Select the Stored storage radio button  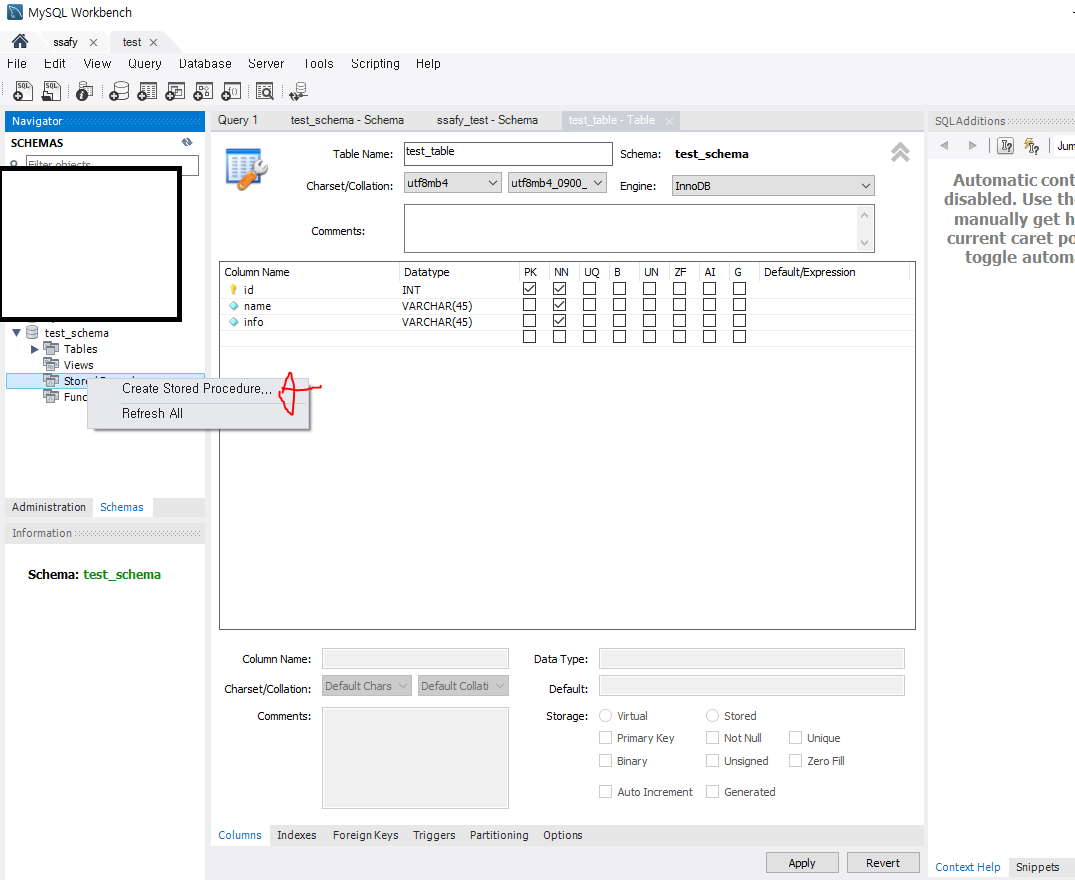[712, 716]
